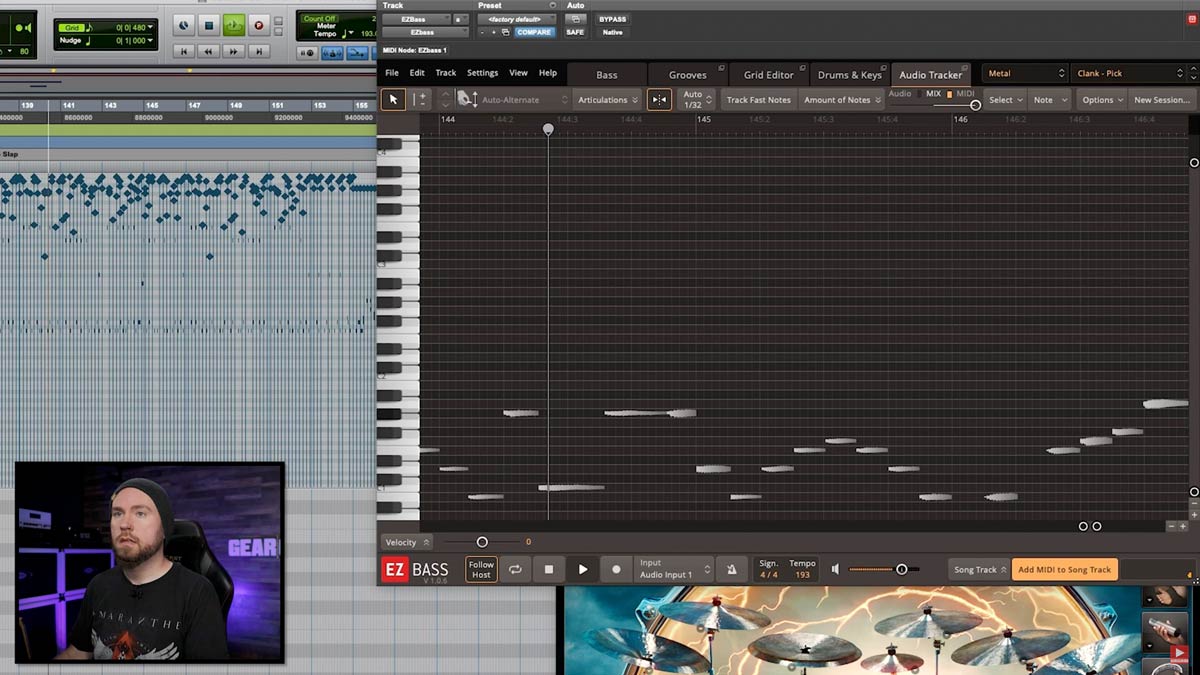Click the New Session button
Viewport: 1200px width, 675px height.
(1161, 100)
